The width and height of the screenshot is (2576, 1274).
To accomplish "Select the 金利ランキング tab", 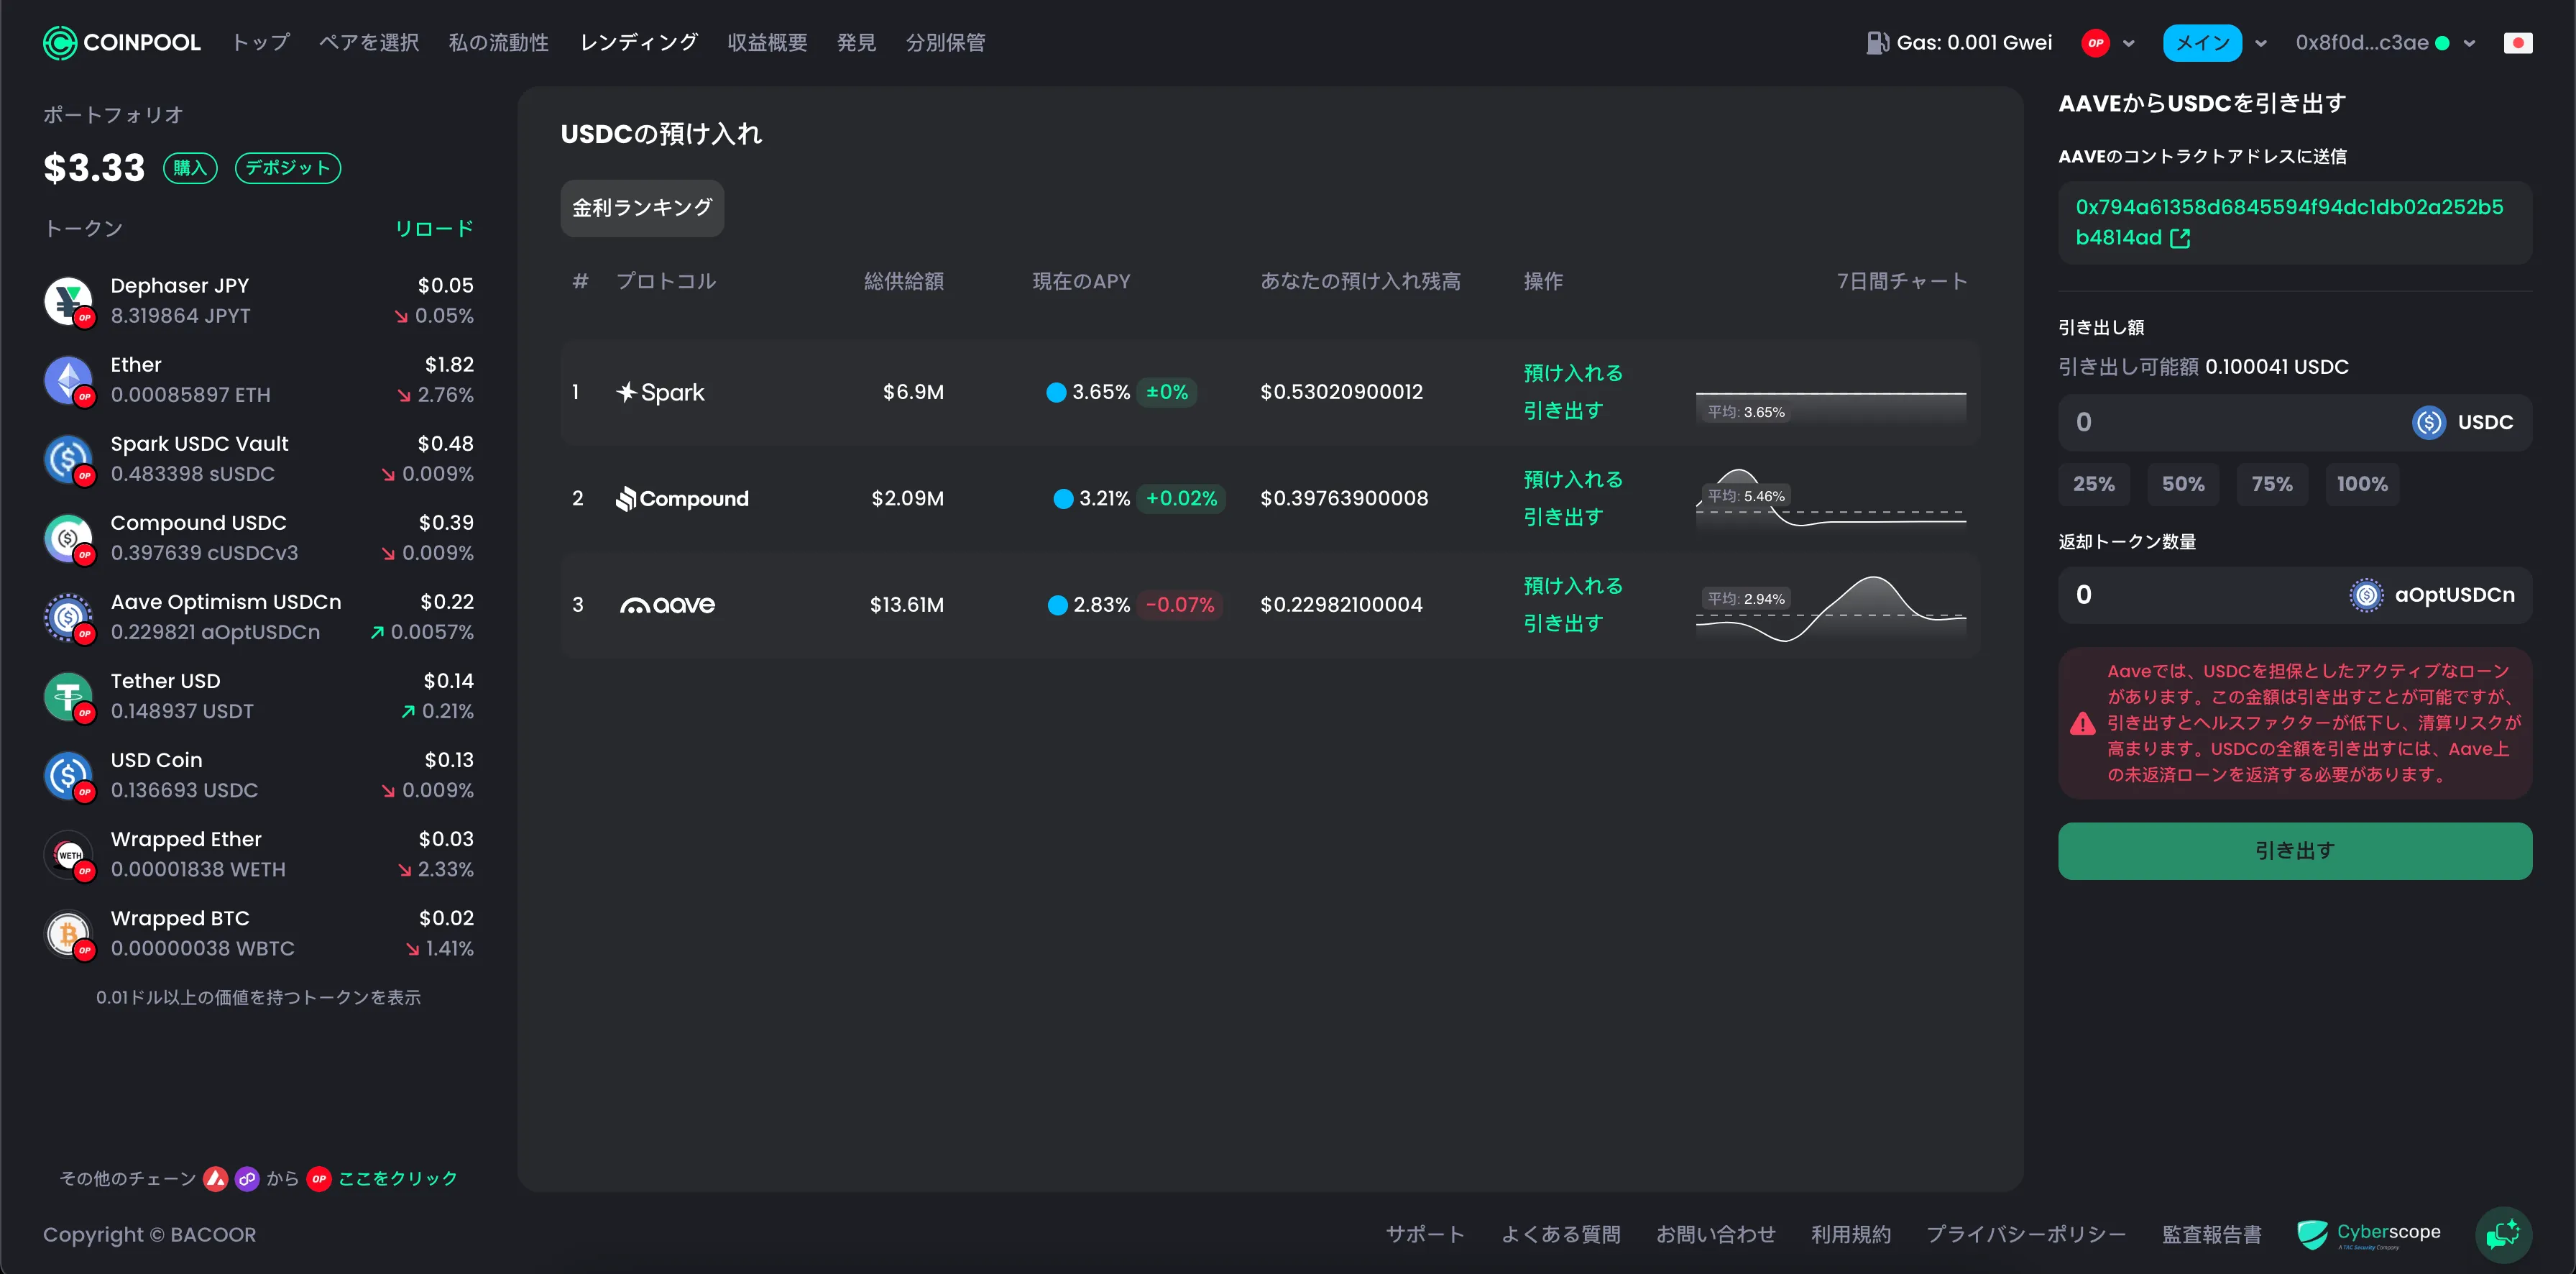I will [642, 208].
